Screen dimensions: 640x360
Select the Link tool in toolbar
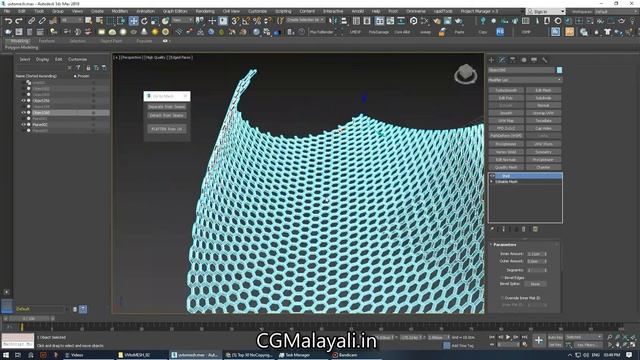[31, 20]
